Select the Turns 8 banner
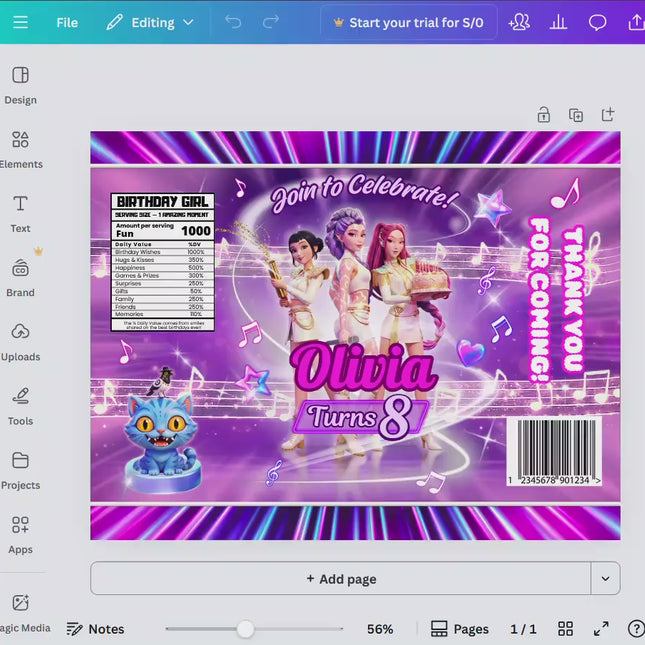This screenshot has width=645, height=645. (361, 417)
